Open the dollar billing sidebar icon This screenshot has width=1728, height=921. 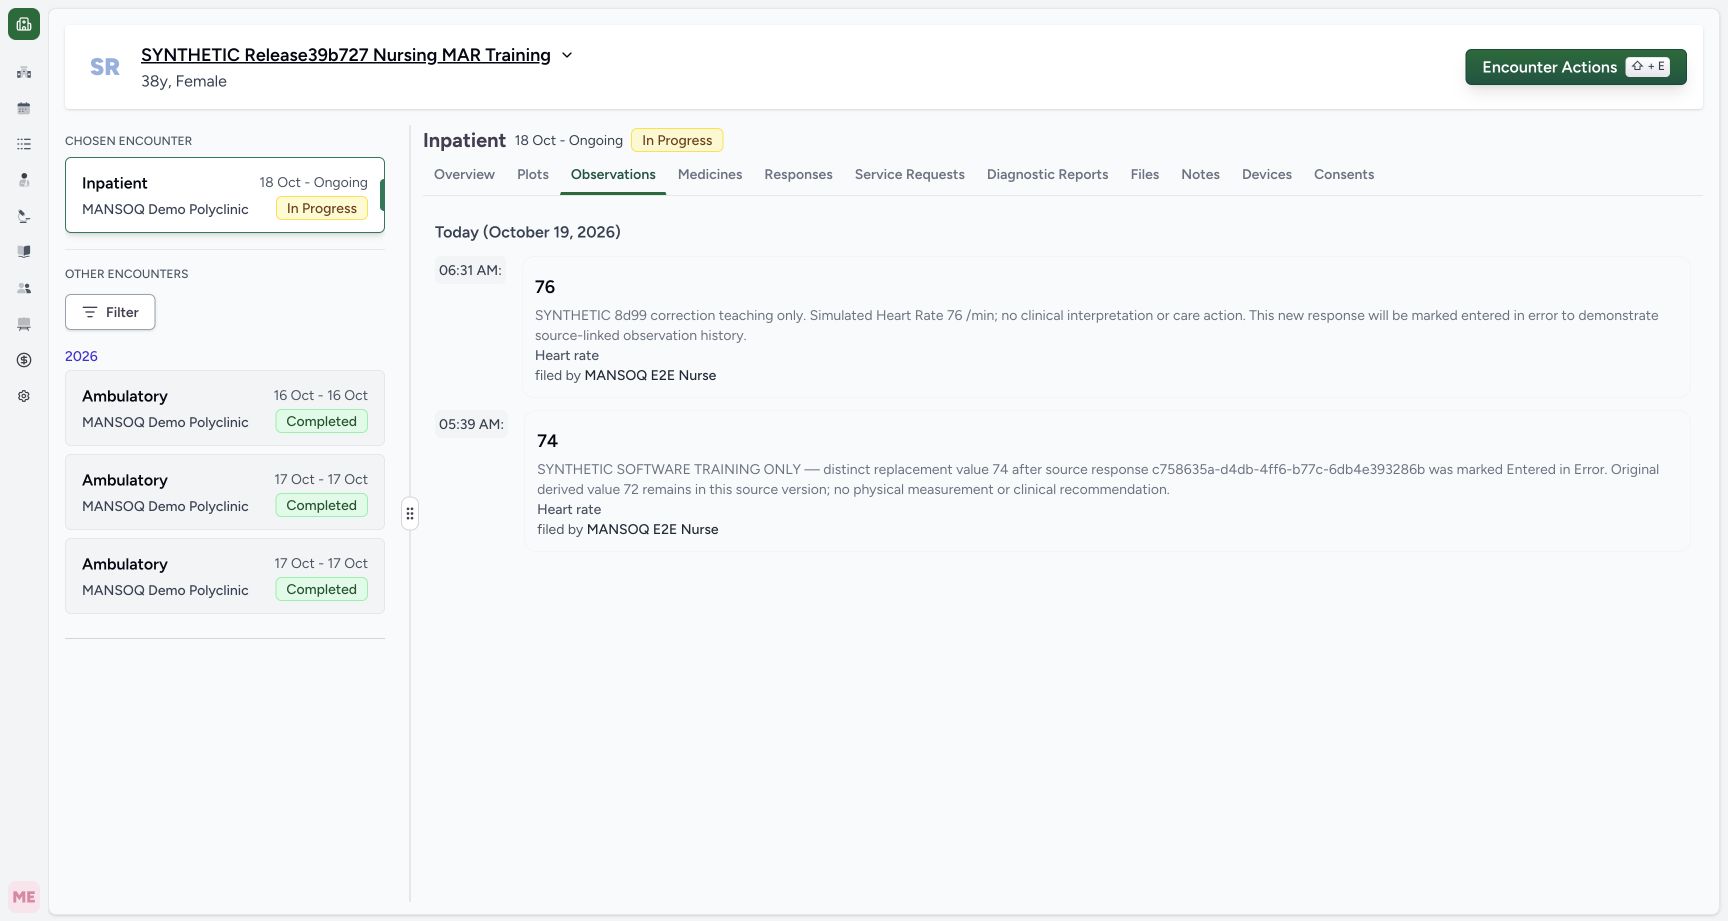[24, 360]
